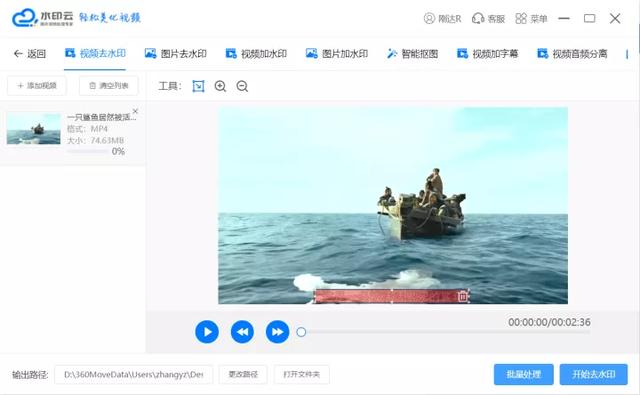Click the 清空列表 button

(109, 86)
